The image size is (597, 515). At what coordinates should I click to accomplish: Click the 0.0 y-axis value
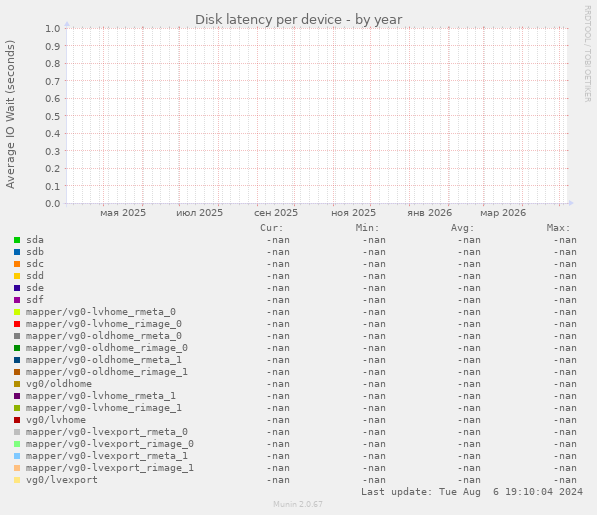tap(53, 204)
